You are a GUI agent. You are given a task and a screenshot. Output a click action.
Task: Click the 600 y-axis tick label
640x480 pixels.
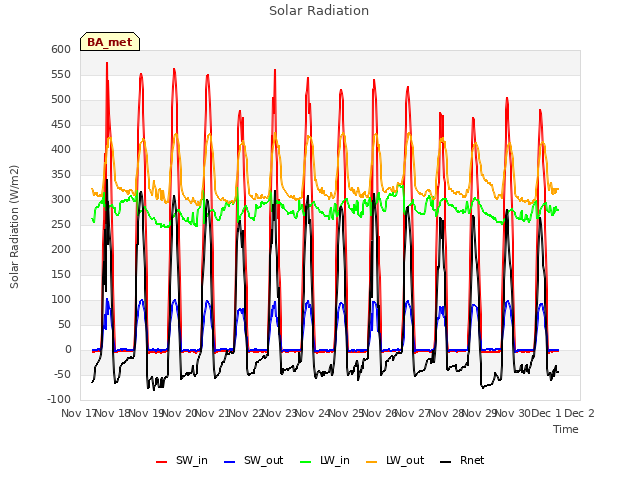click(61, 49)
